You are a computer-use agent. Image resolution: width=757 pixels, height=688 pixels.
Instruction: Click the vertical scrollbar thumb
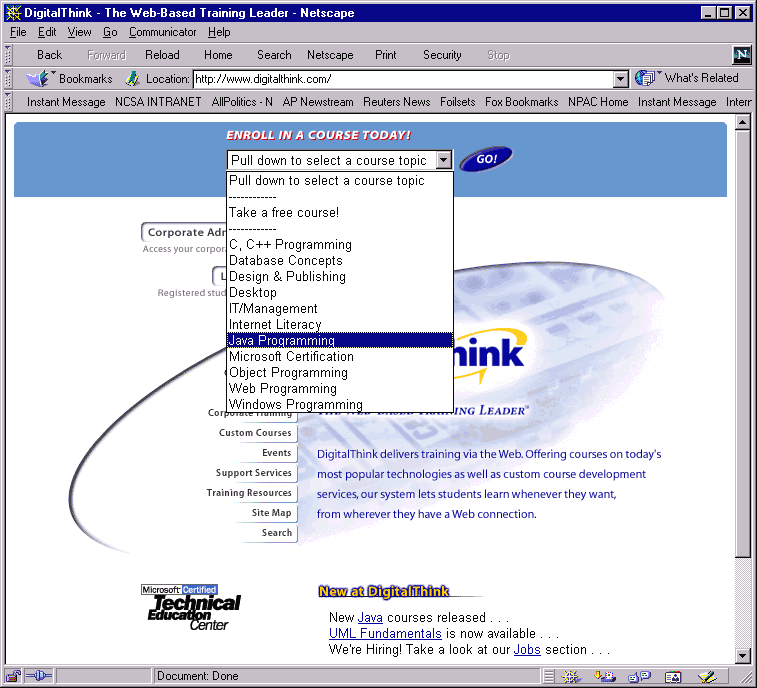743,344
